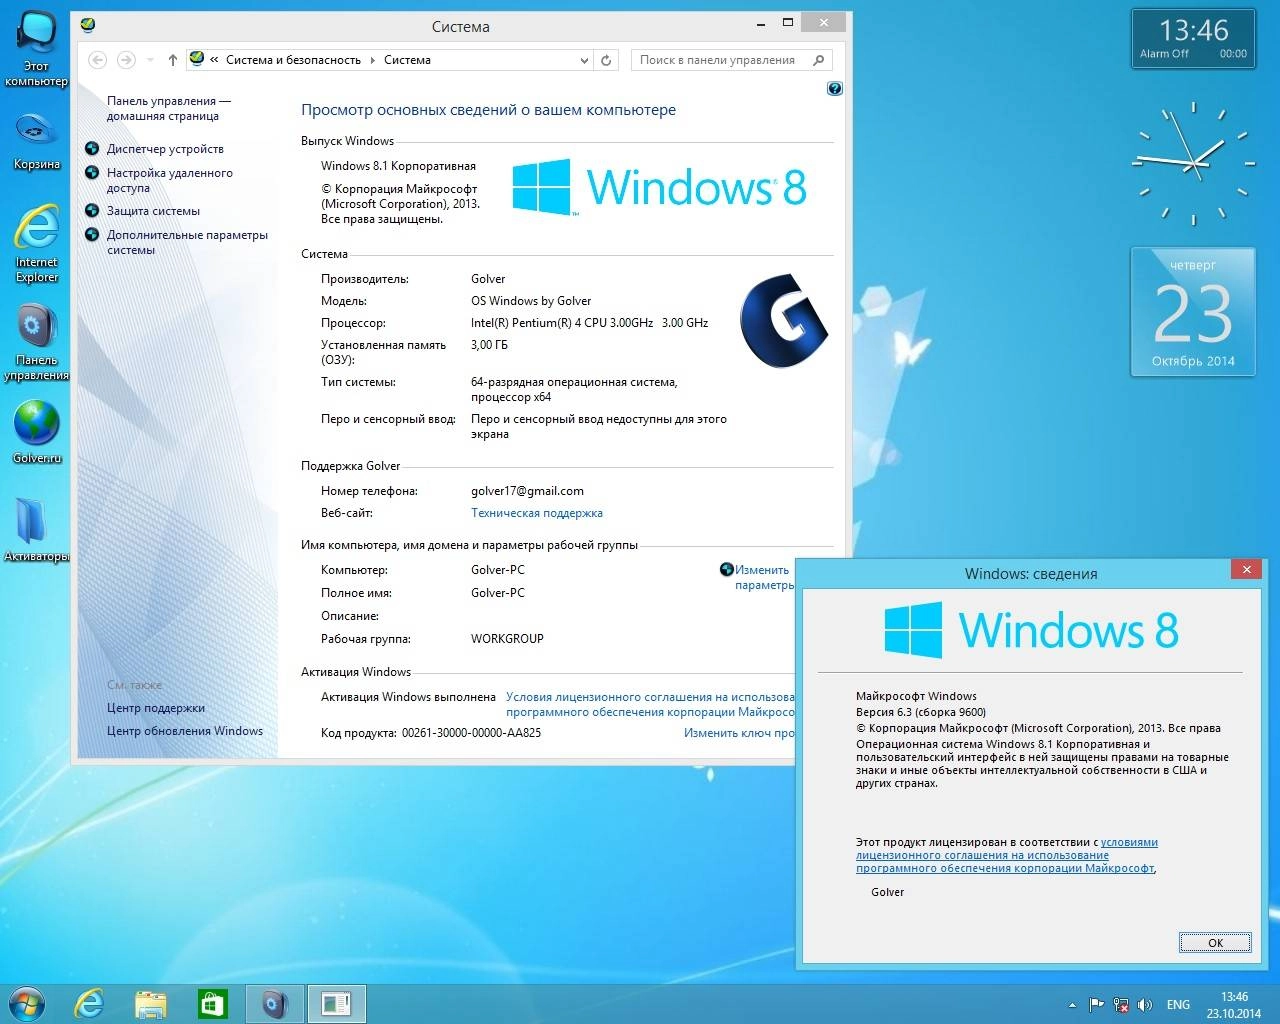The width and height of the screenshot is (1280, 1024).
Task: Open Диспетчер устройств link
Action: pyautogui.click(x=165, y=149)
